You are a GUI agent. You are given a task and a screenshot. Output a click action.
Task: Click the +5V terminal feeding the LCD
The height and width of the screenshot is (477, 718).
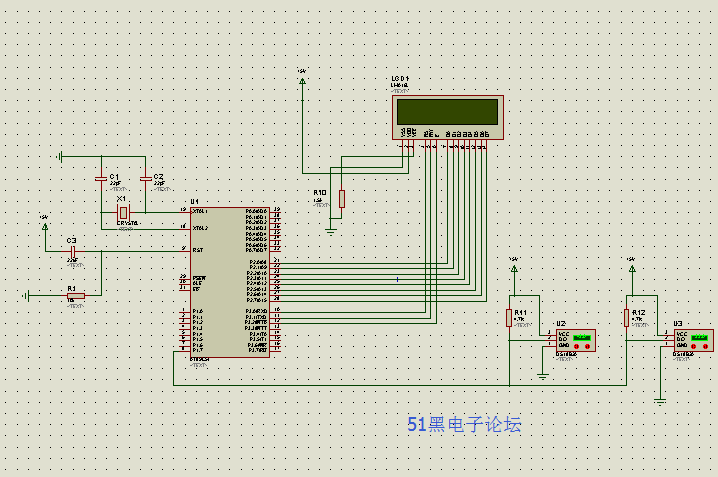(x=302, y=78)
